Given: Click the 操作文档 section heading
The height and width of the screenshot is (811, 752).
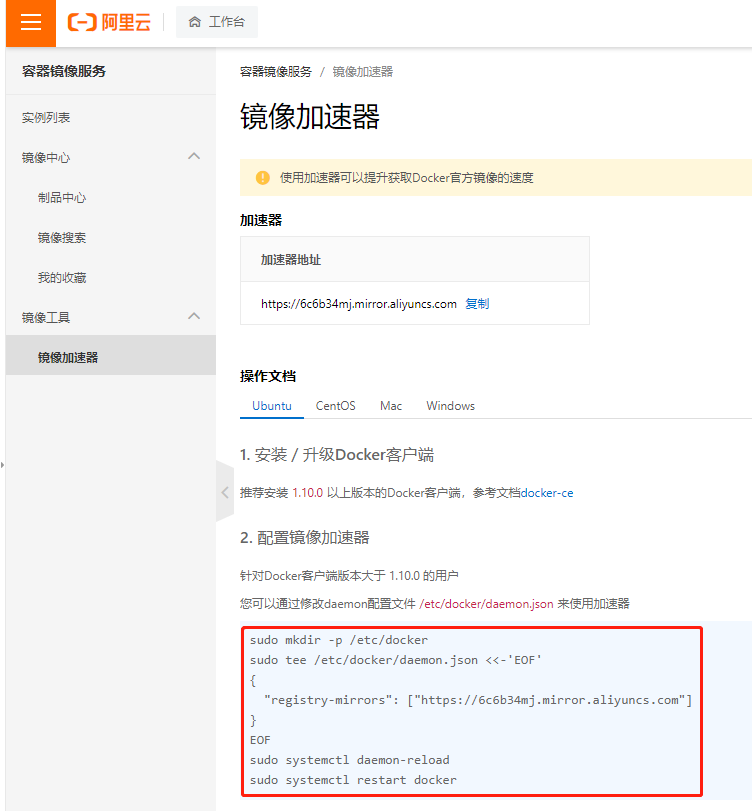Looking at the screenshot, I should coord(268,376).
